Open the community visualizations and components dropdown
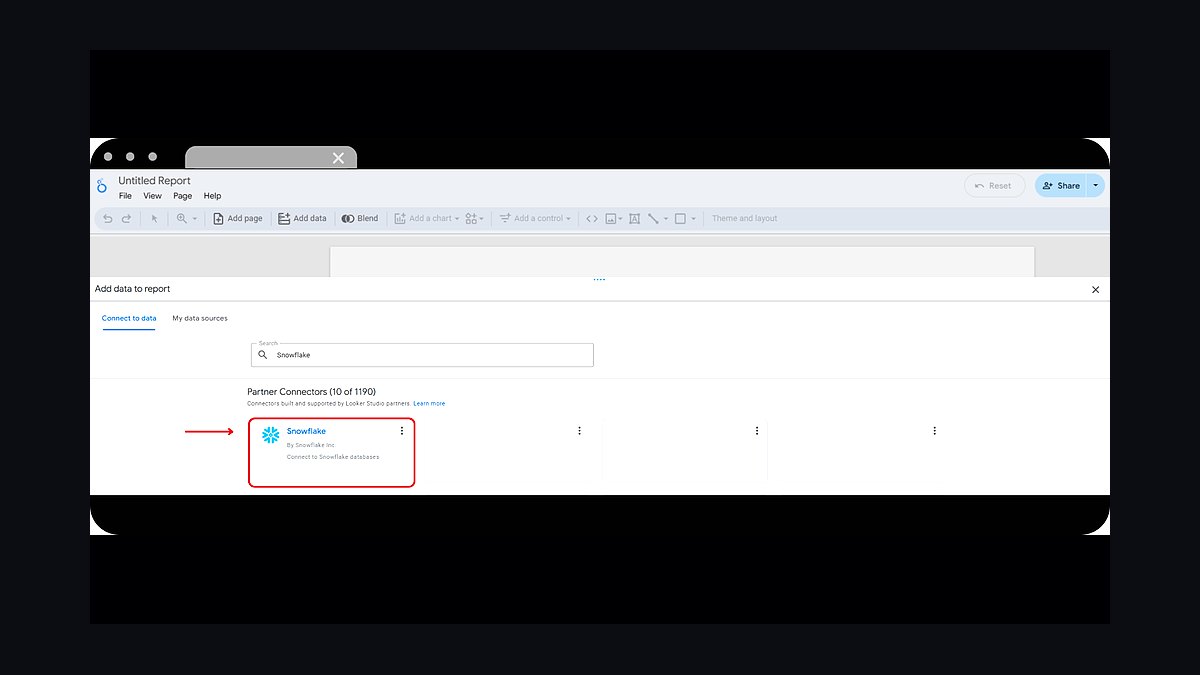Image resolution: width=1200 pixels, height=675 pixels. click(x=475, y=218)
